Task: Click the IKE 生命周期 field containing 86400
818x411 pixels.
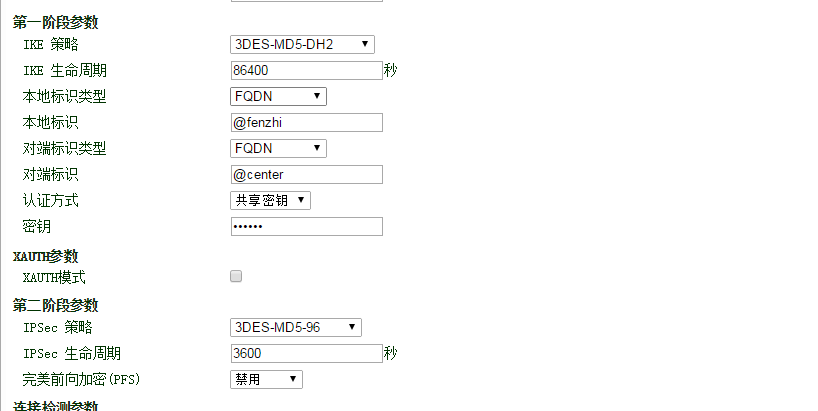Action: tap(306, 71)
